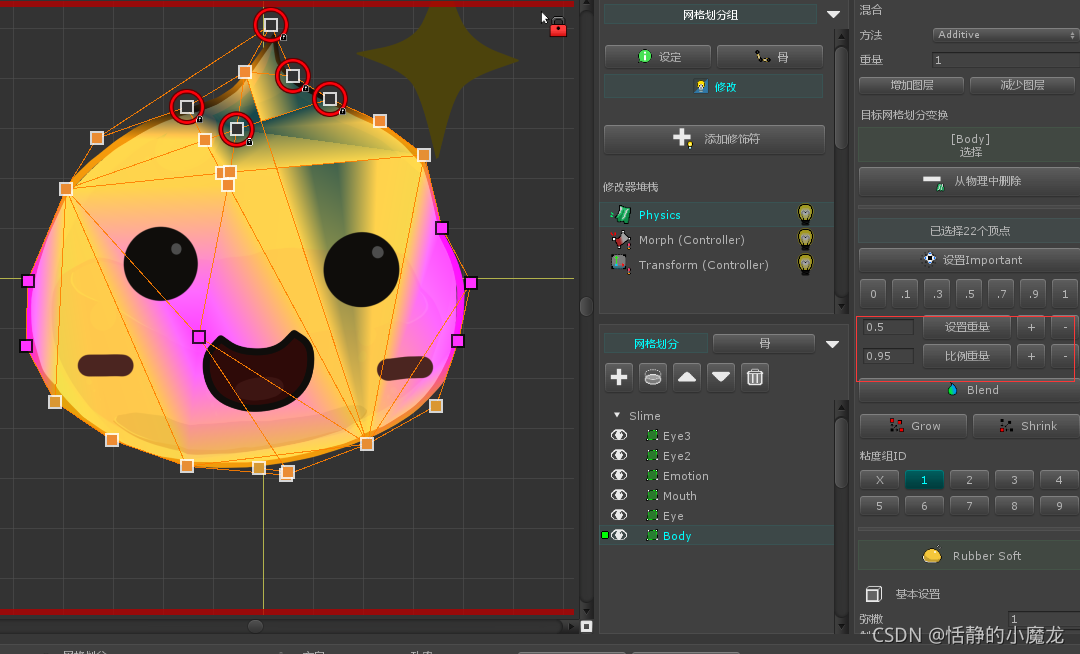Click 从物理中删除 remove from physics
This screenshot has height=654, width=1080.
pos(970,182)
